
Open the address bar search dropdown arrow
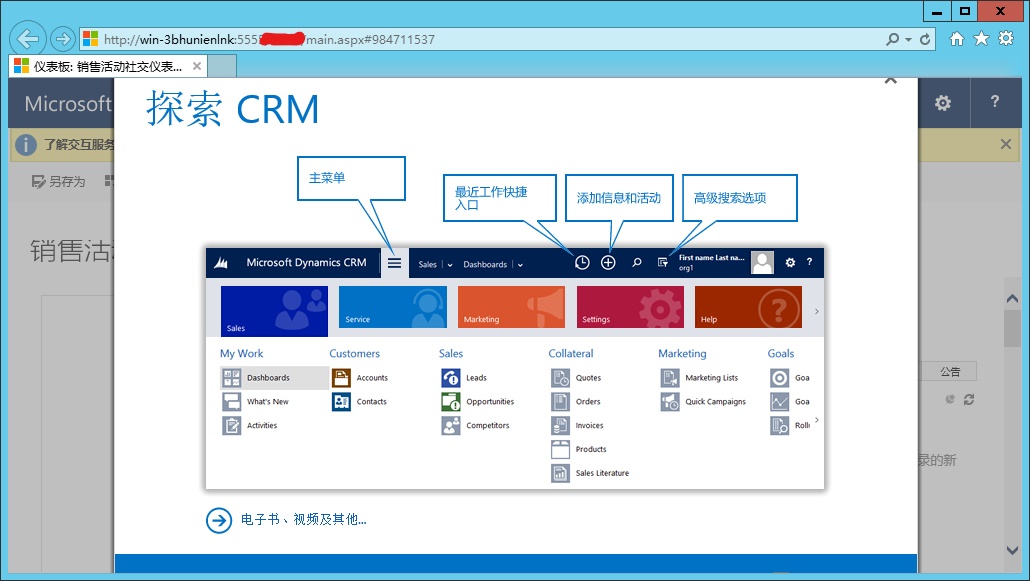point(908,39)
